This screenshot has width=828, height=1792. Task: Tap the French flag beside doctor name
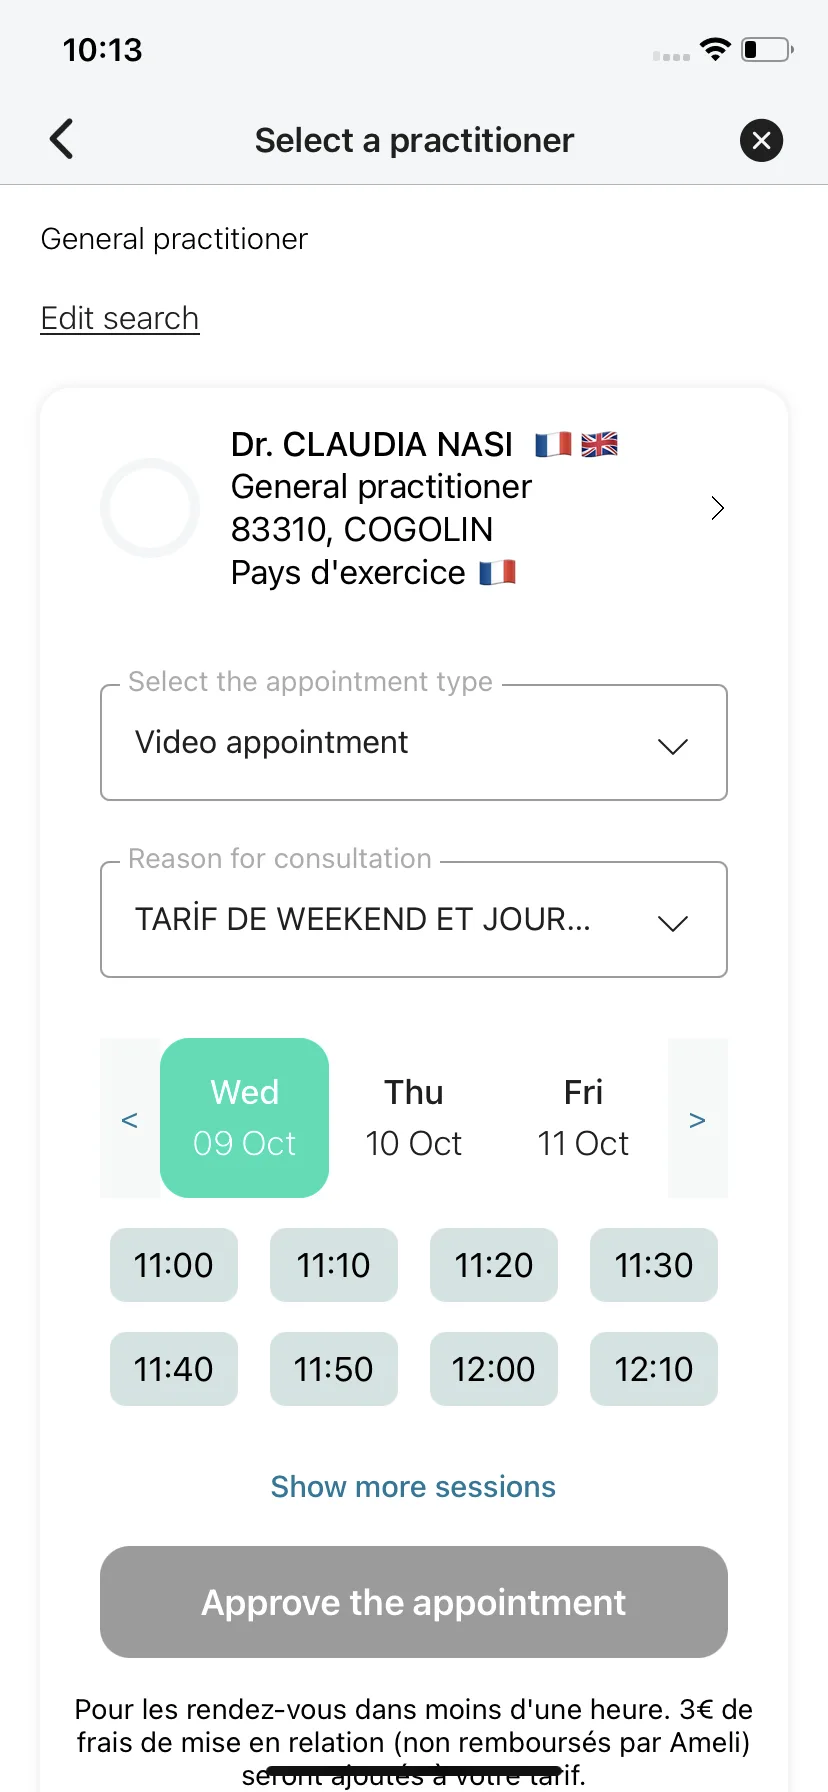553,444
